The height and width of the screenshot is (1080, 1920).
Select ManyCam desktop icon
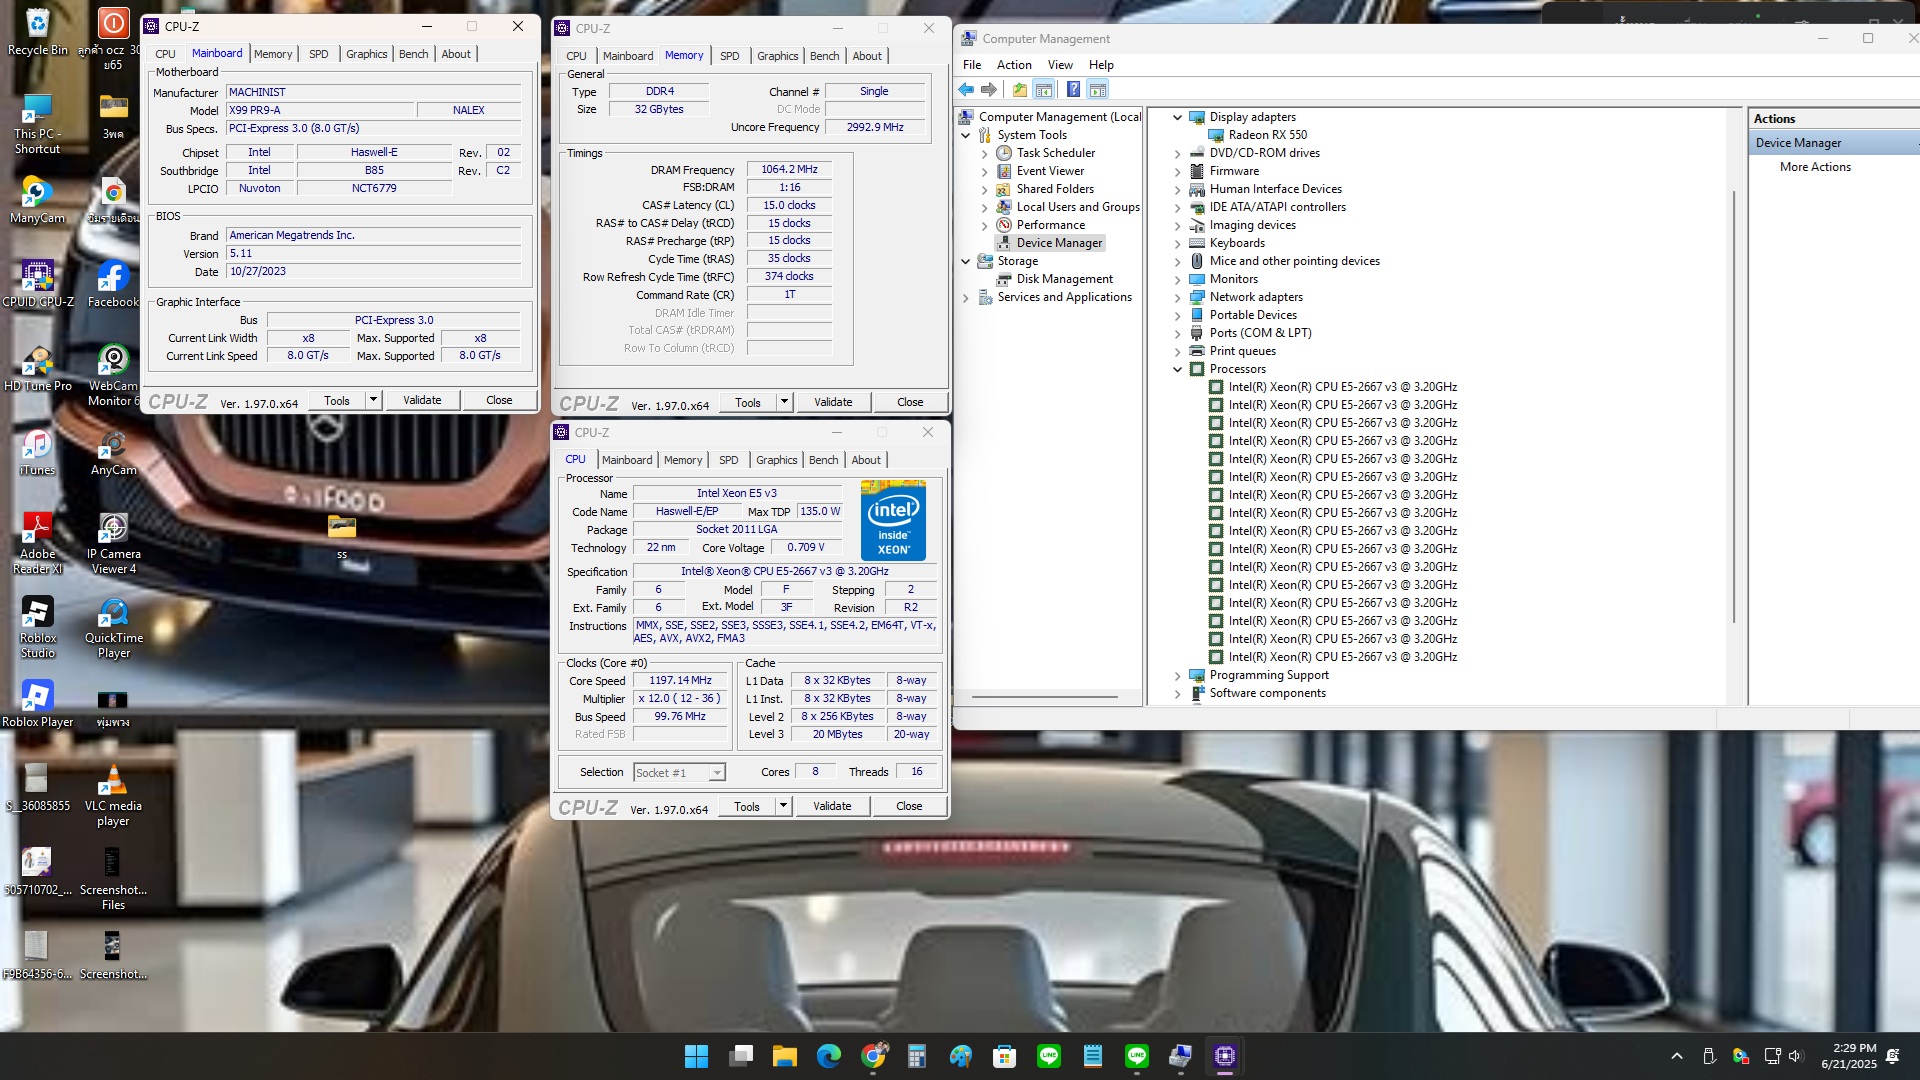coord(38,200)
